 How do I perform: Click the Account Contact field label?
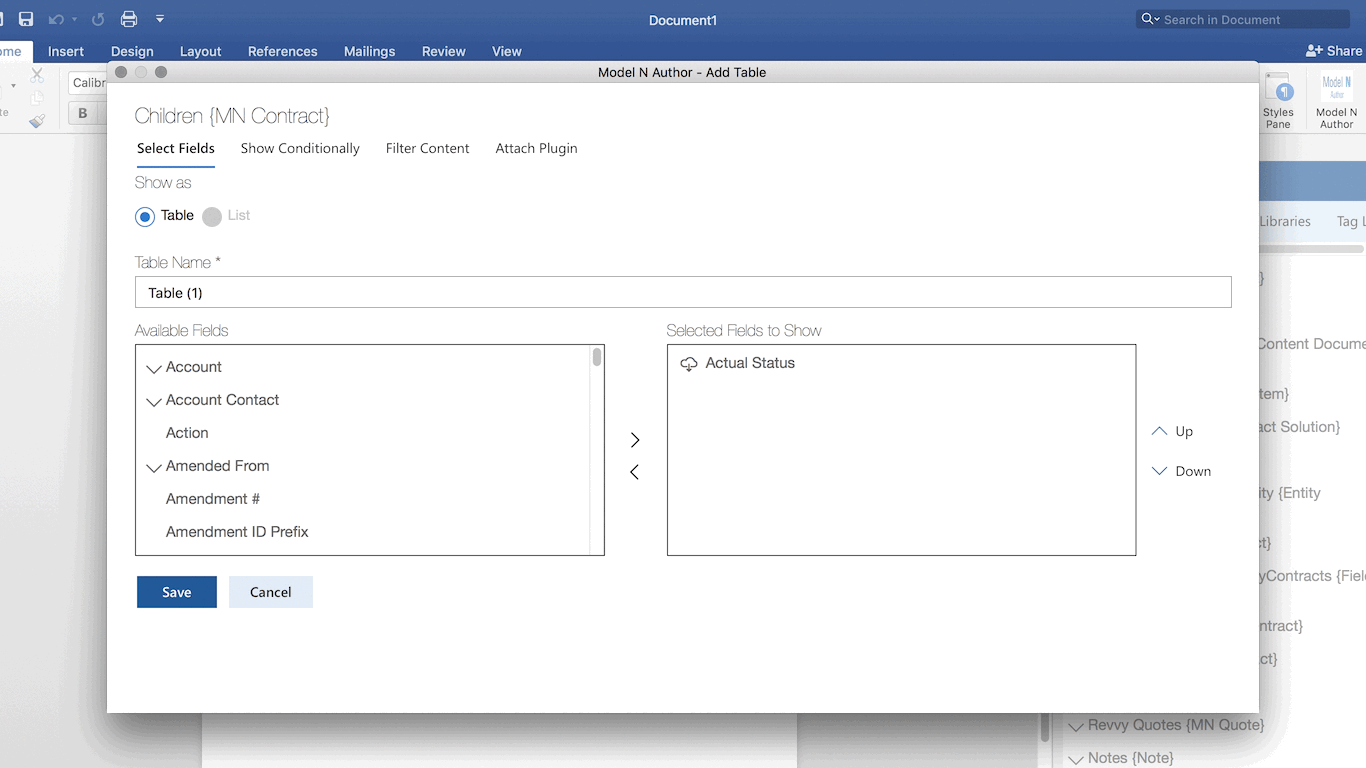[x=222, y=400]
